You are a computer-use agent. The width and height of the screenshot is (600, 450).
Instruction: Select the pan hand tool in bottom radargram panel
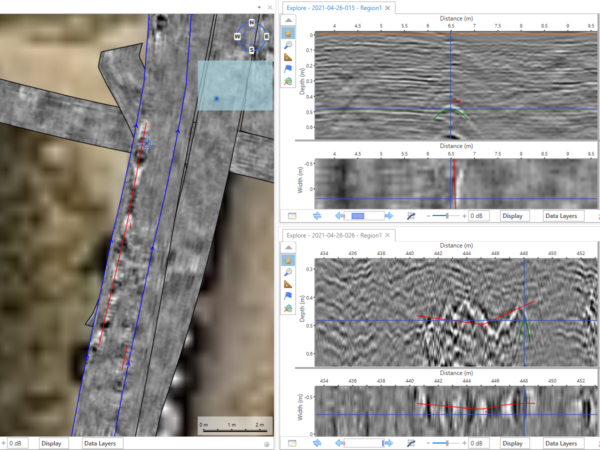288,261
